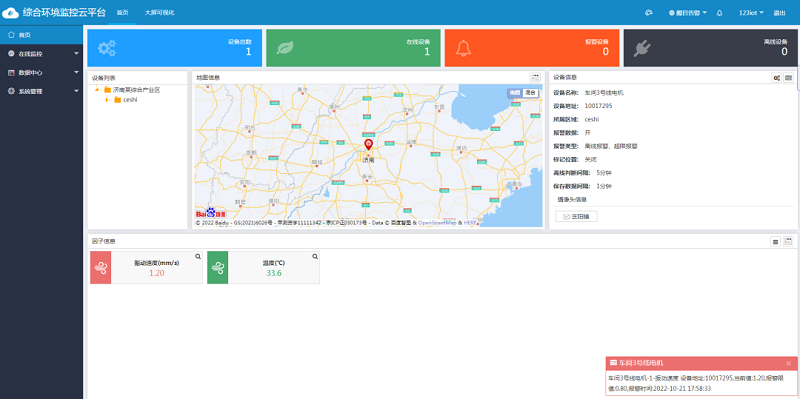
Task: Click the orange folder icon of ceshi
Action: coord(117,99)
